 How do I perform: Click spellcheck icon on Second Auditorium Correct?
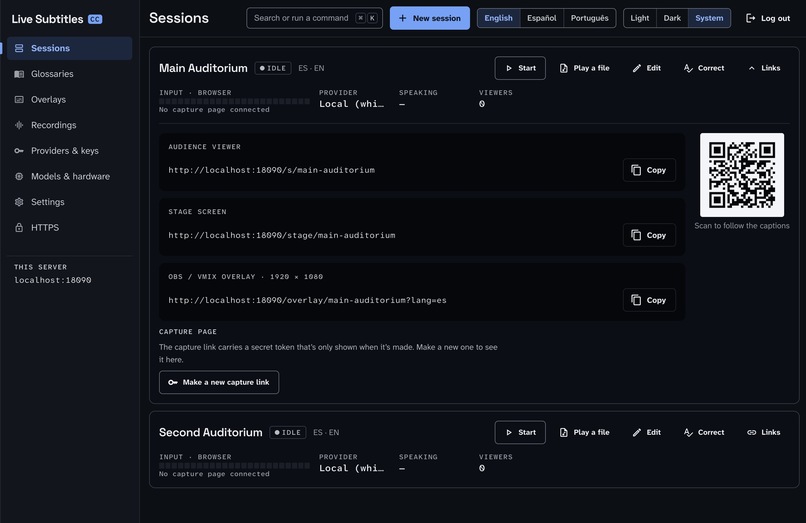pos(688,432)
